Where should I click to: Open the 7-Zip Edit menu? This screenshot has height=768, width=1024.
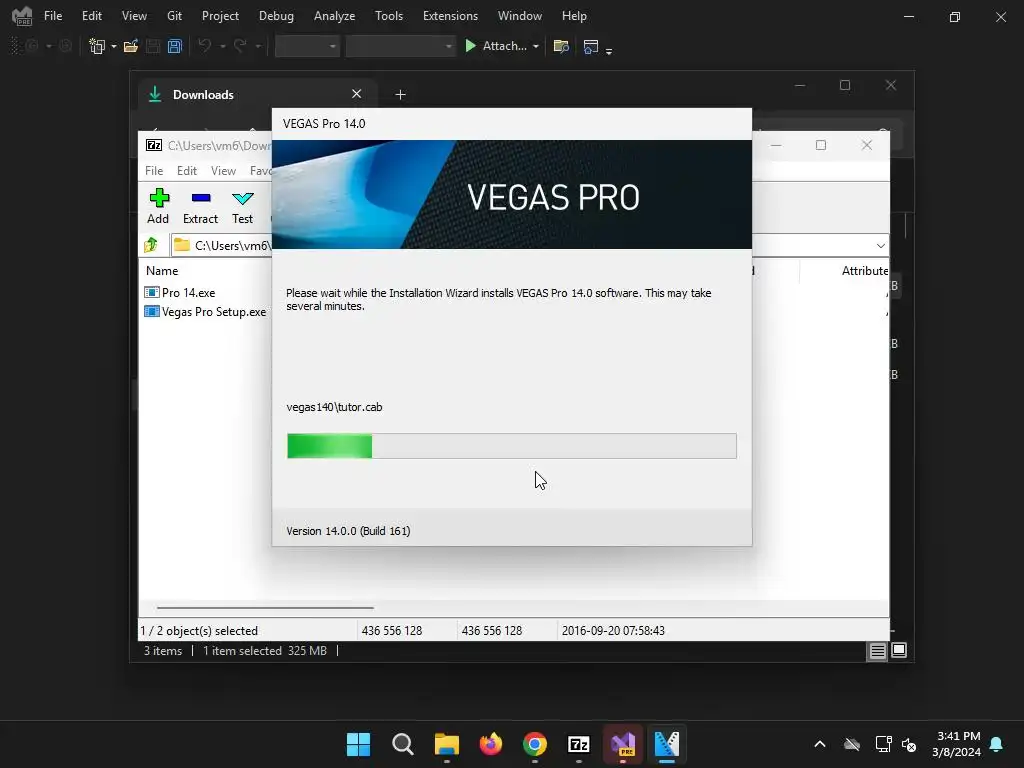187,170
